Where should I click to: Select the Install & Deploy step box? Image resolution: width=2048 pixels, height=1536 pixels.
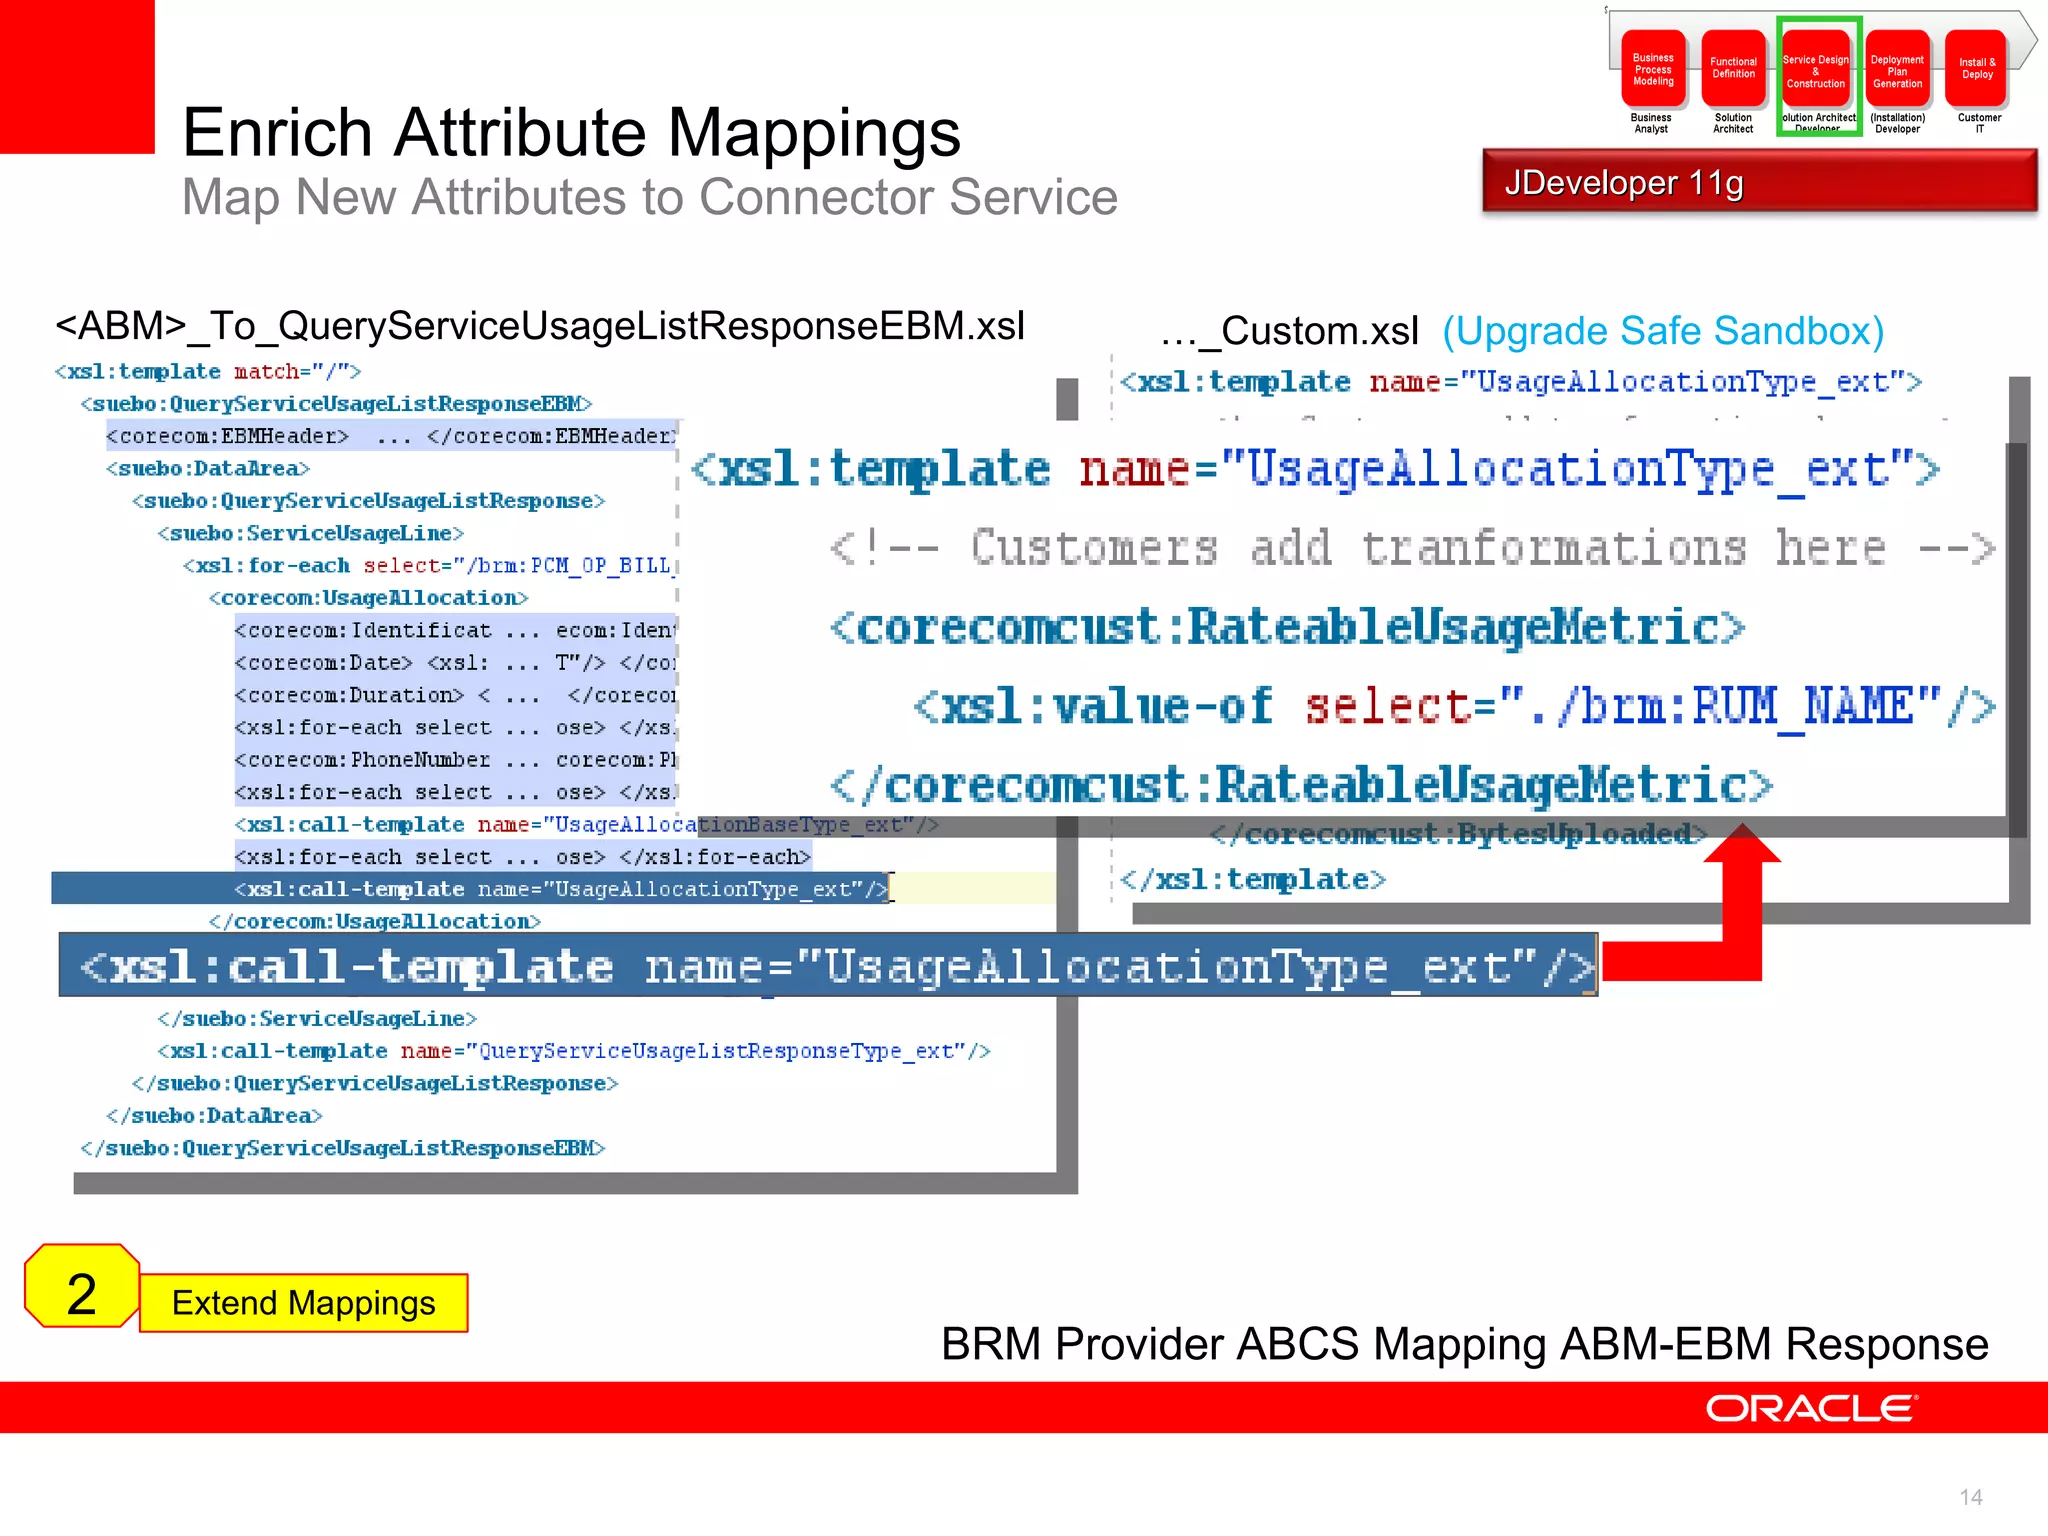[1977, 69]
